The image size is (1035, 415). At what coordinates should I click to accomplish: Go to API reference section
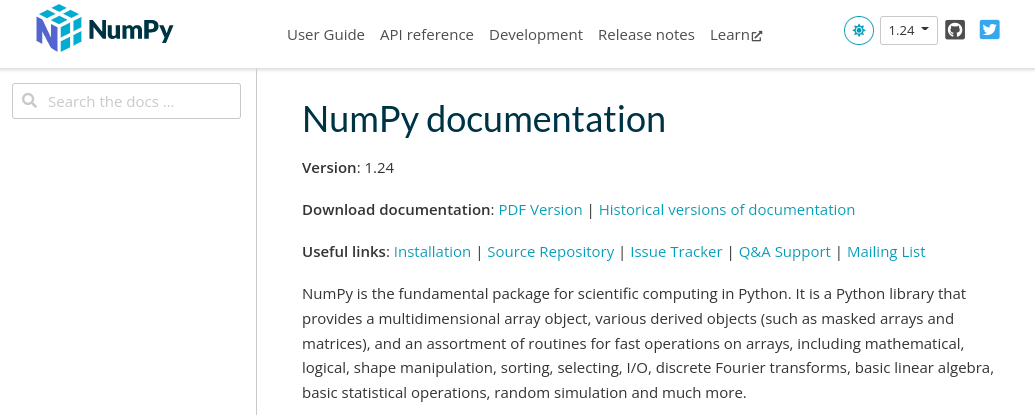tap(426, 35)
